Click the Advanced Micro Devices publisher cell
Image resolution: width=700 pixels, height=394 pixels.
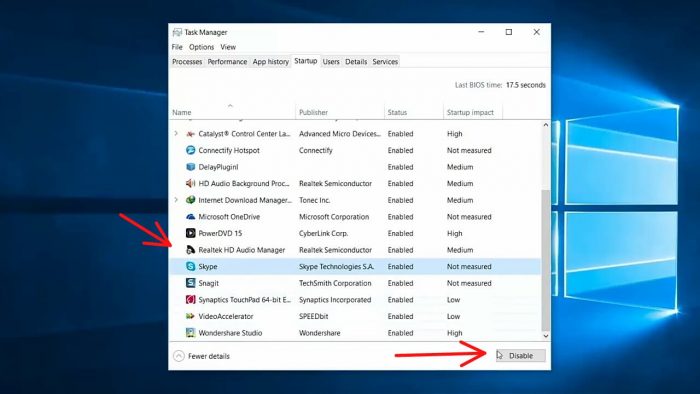coord(340,134)
